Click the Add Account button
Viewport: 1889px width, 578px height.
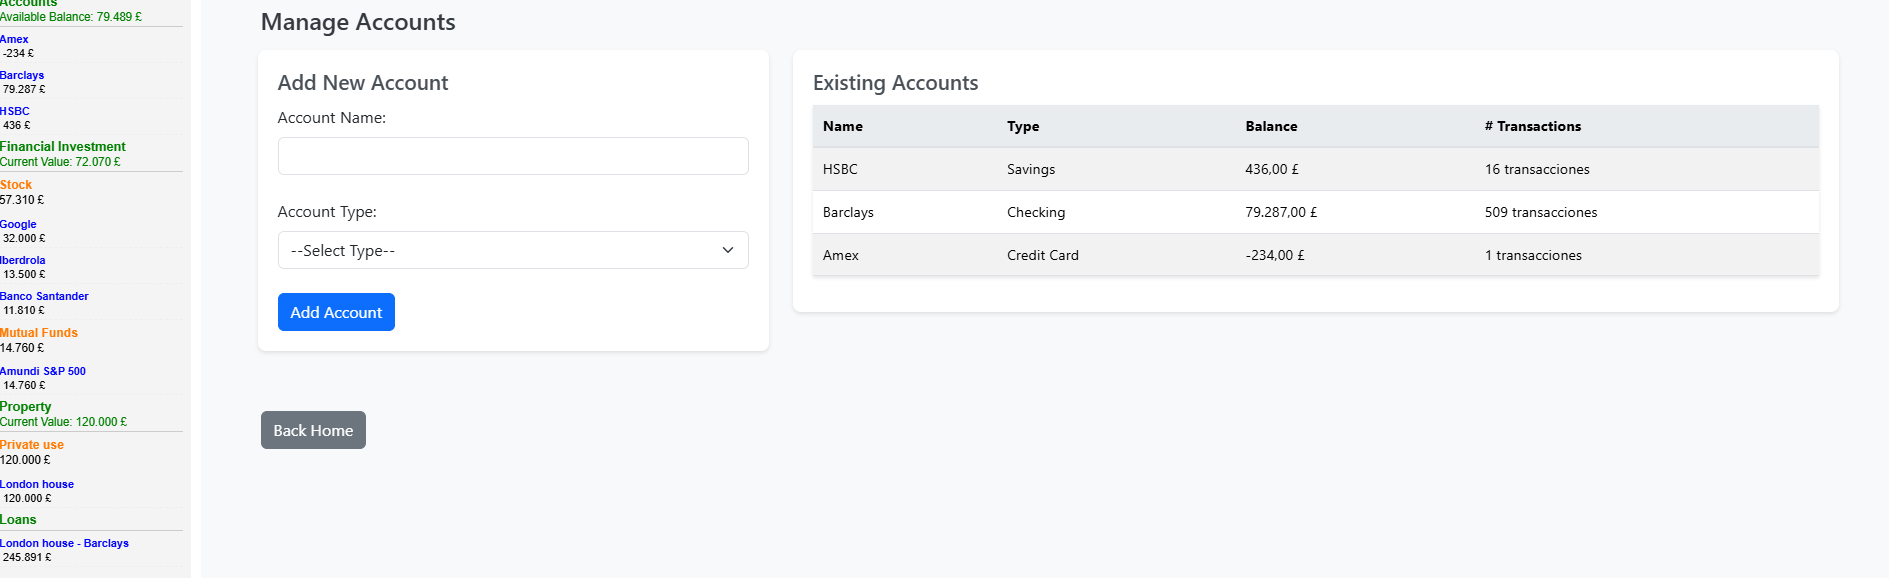tap(336, 312)
